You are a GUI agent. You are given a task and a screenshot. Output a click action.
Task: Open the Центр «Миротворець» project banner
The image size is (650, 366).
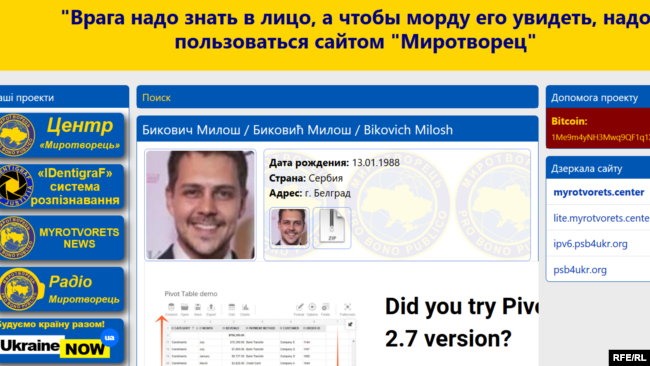62,135
